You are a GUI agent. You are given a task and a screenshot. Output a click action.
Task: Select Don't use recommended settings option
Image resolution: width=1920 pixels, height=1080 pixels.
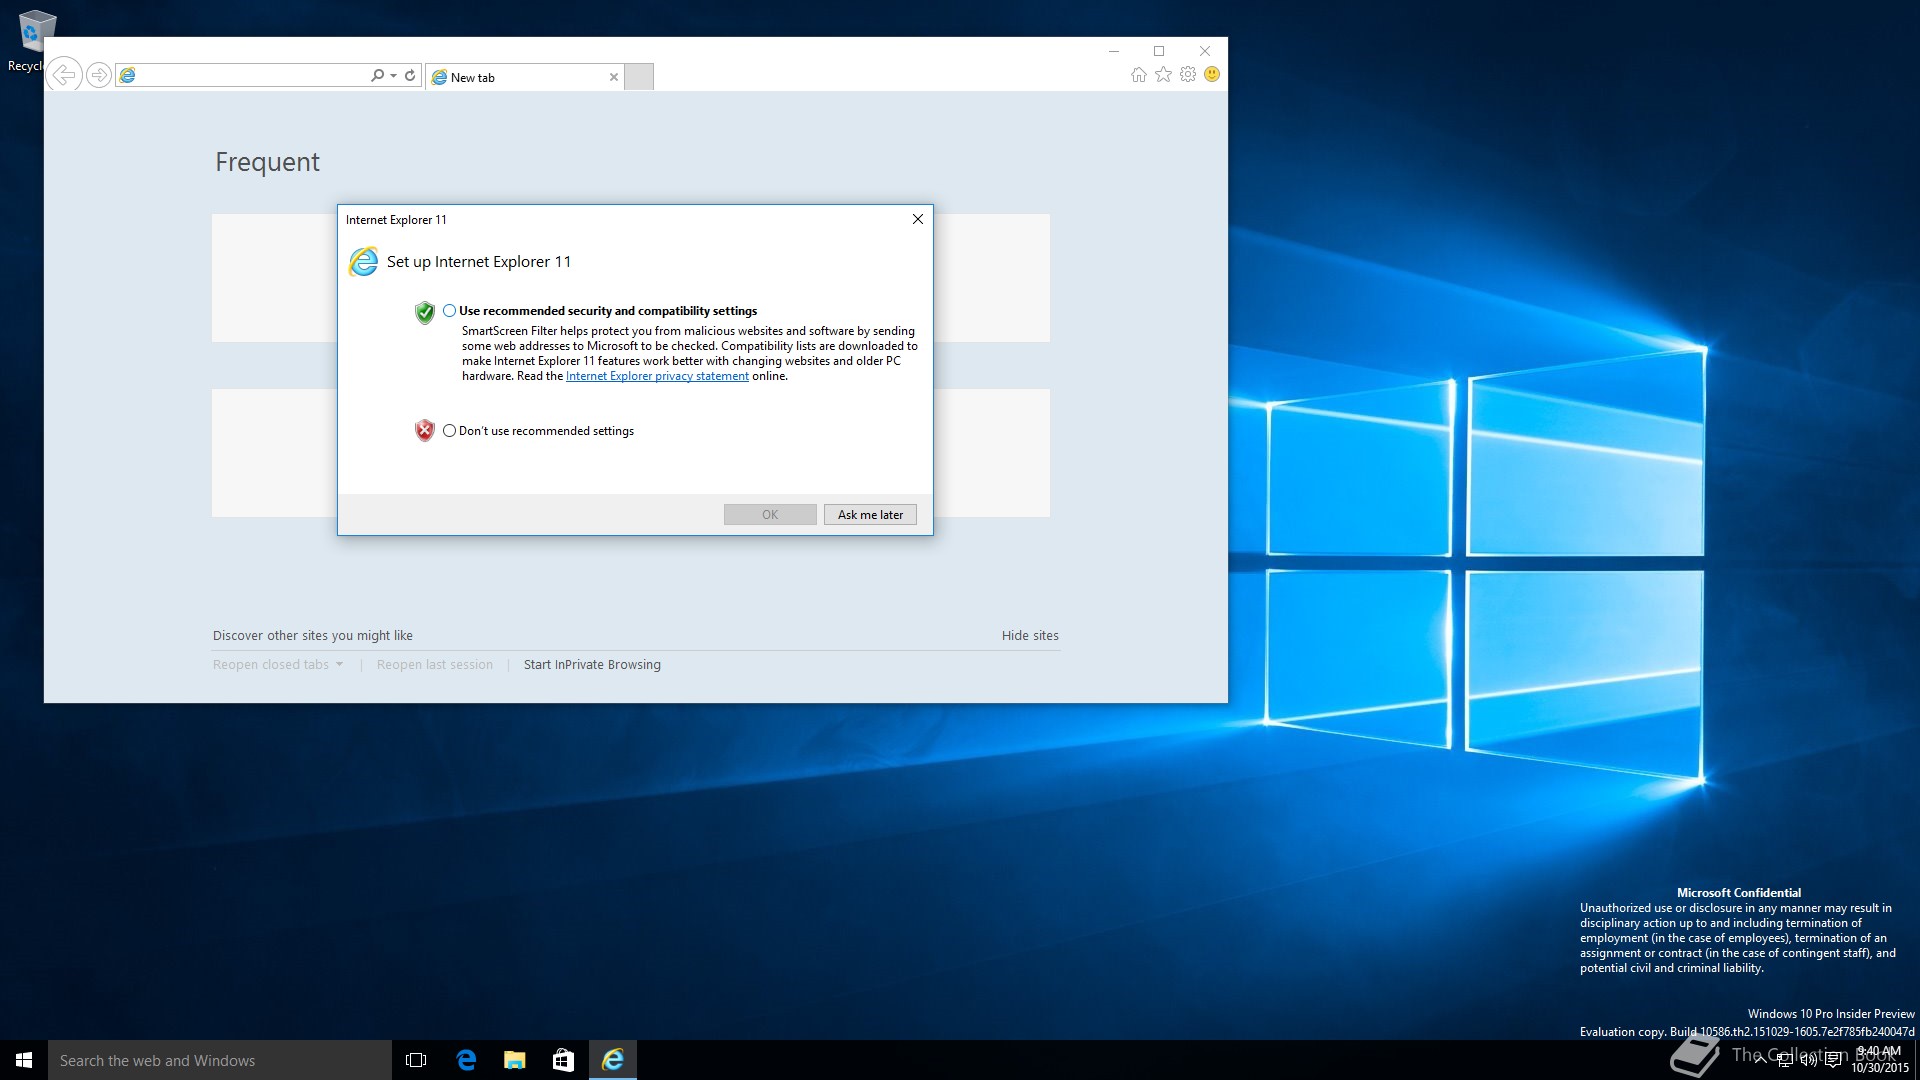450,431
